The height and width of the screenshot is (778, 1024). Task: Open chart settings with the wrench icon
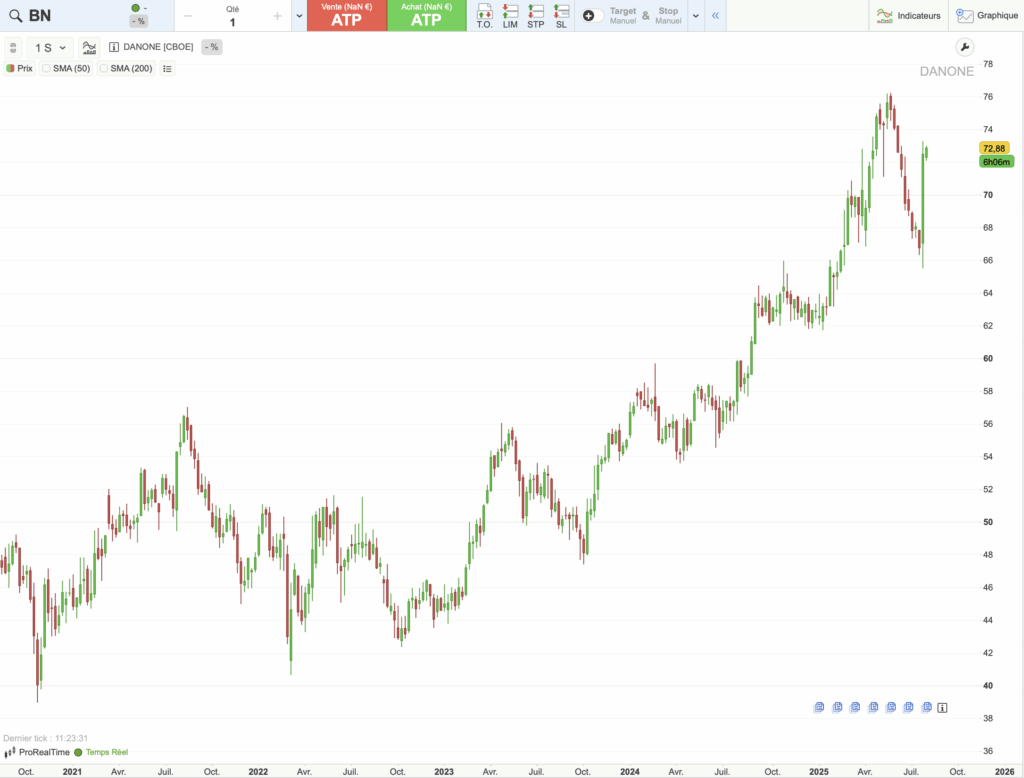coord(963,46)
